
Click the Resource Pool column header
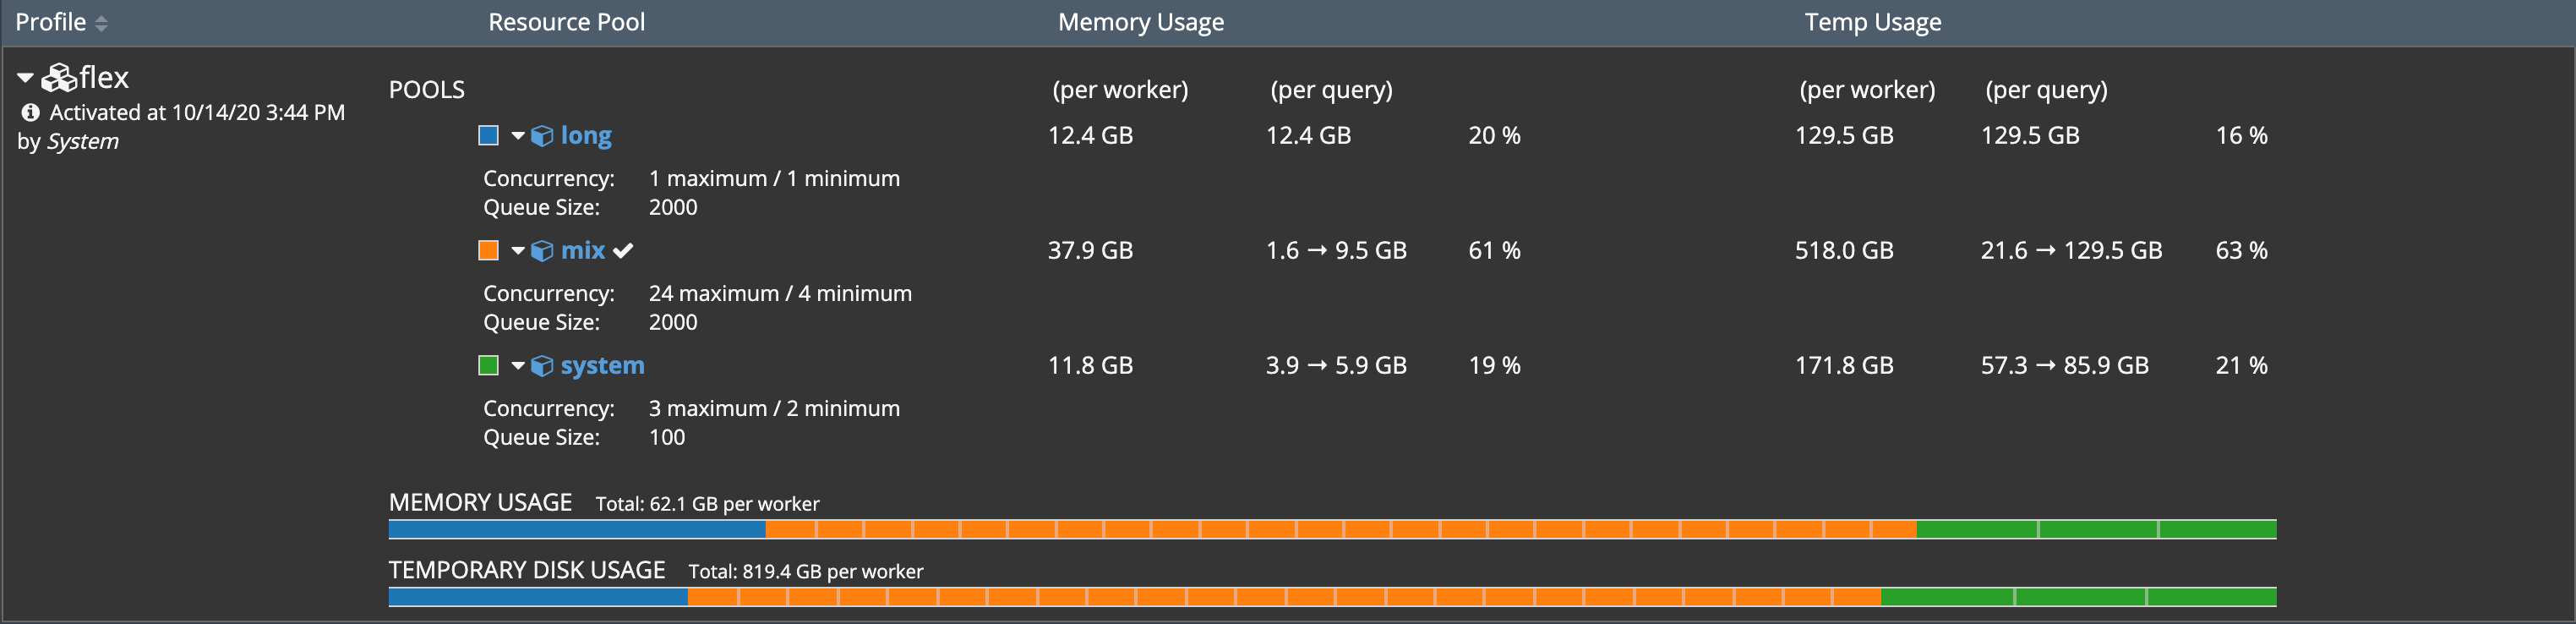point(566,22)
